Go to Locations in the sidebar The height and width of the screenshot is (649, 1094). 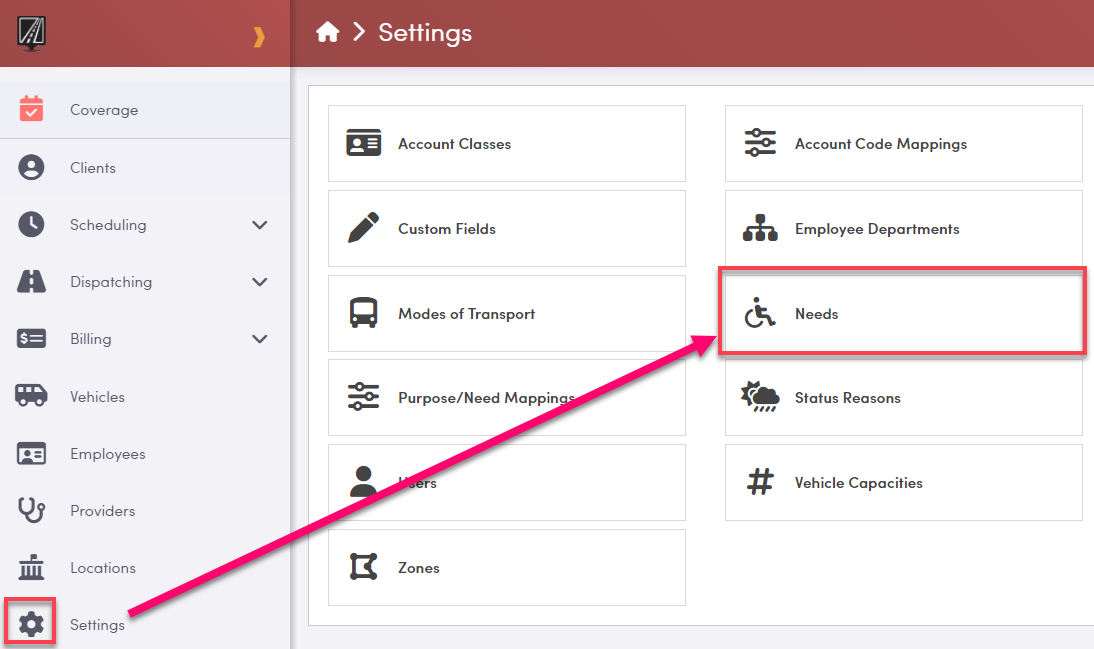(102, 568)
